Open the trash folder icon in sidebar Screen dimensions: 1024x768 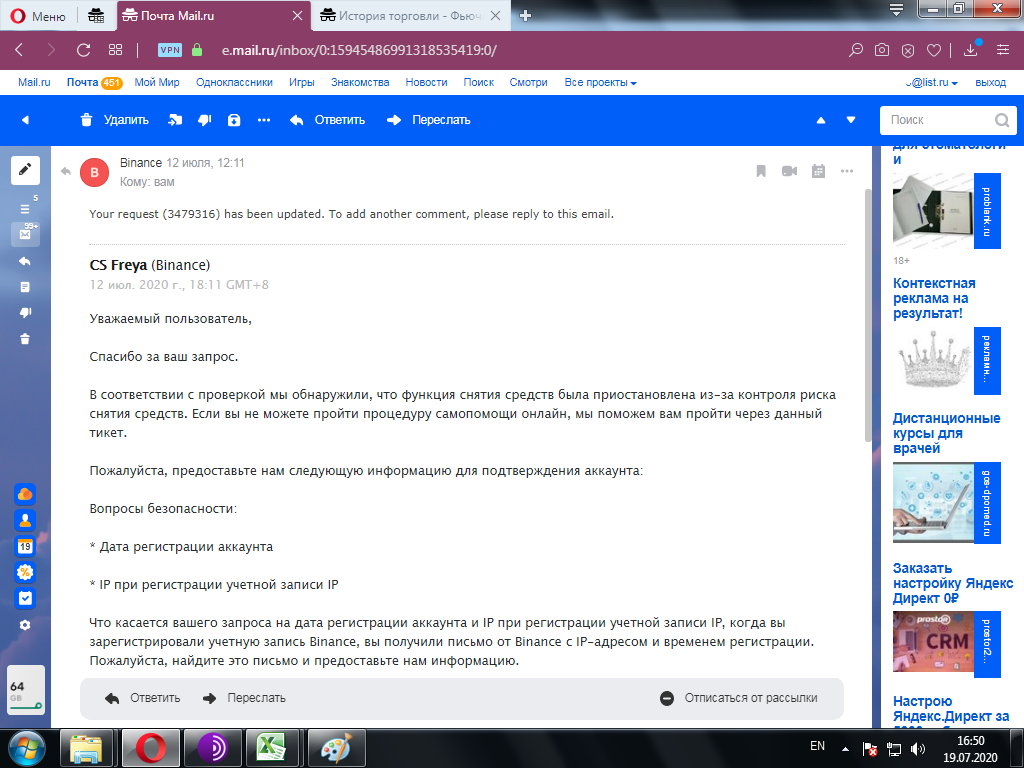click(25, 339)
